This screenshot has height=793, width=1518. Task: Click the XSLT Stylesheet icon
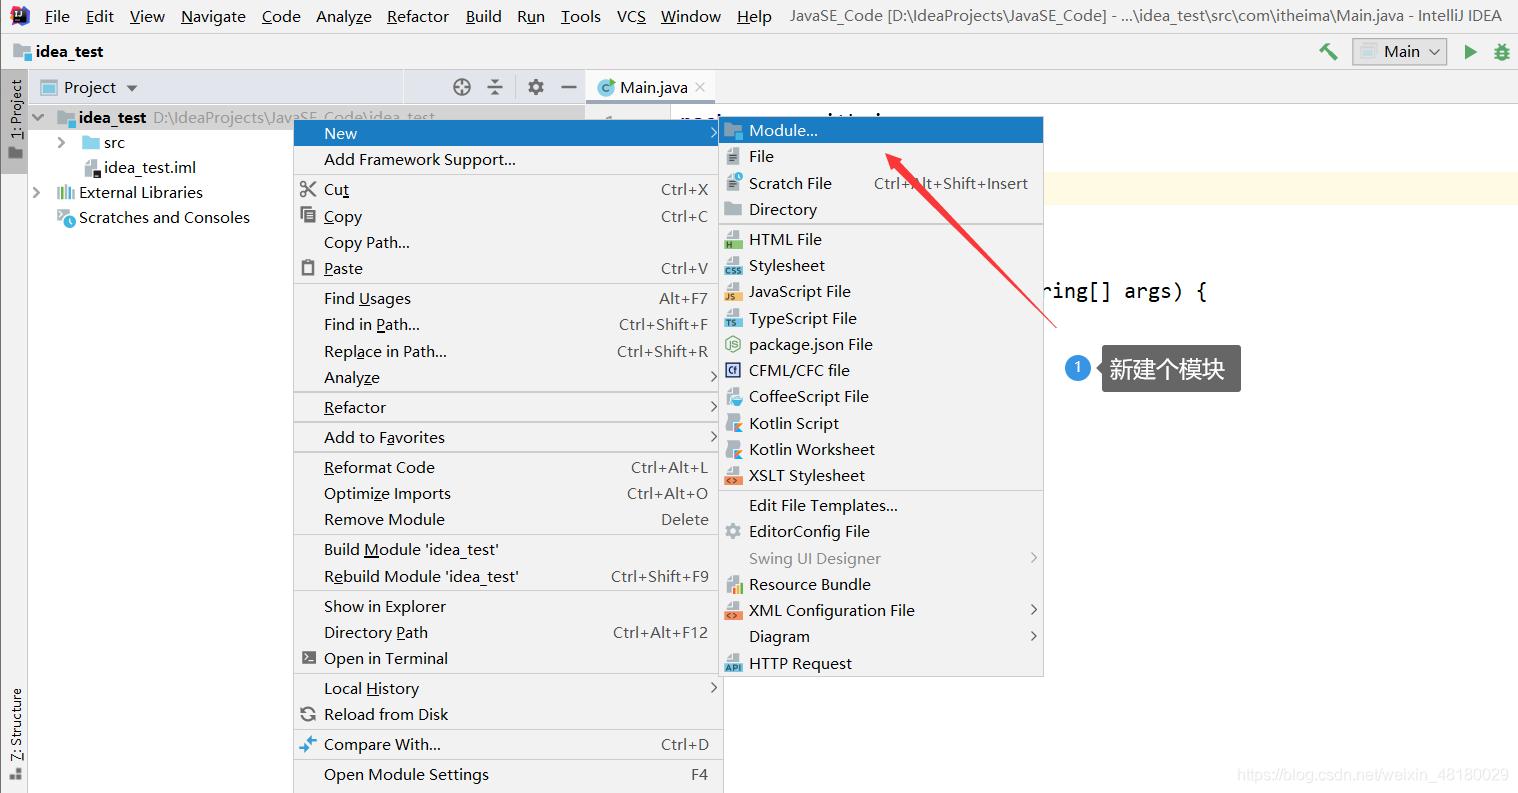[733, 476]
